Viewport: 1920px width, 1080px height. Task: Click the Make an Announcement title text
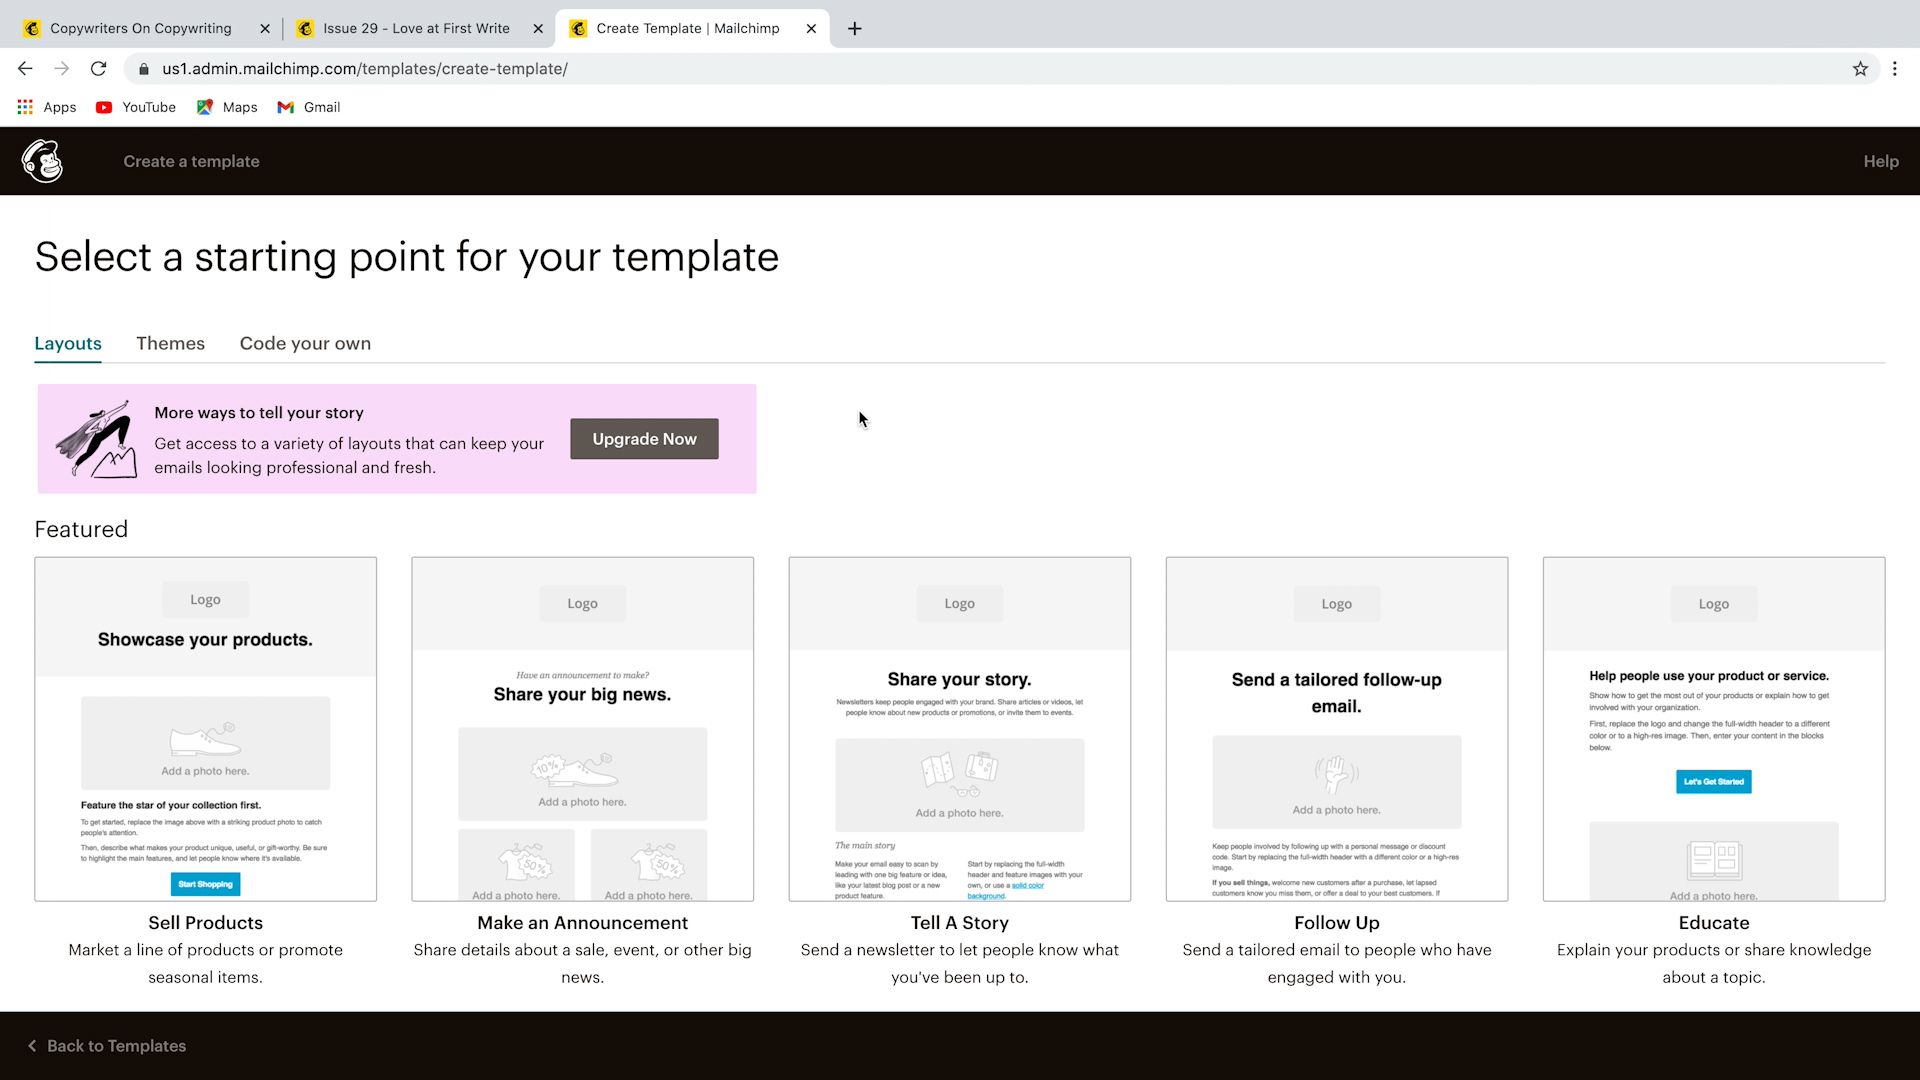(582, 922)
